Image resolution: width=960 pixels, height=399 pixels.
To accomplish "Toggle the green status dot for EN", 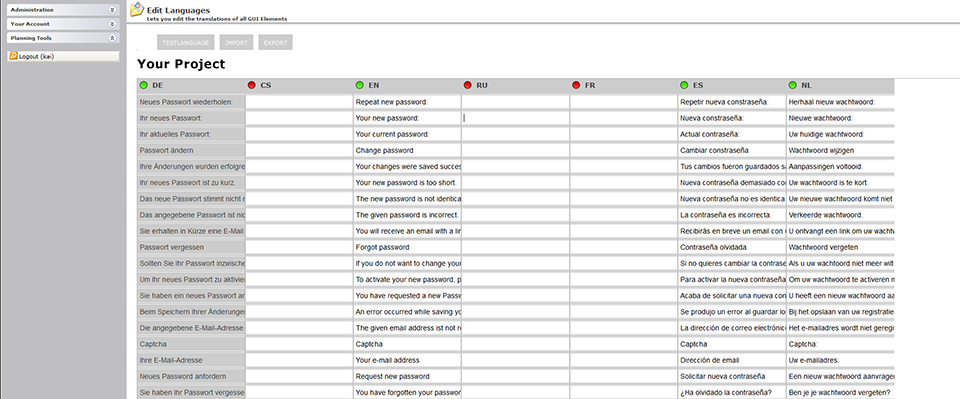I will tap(359, 85).
